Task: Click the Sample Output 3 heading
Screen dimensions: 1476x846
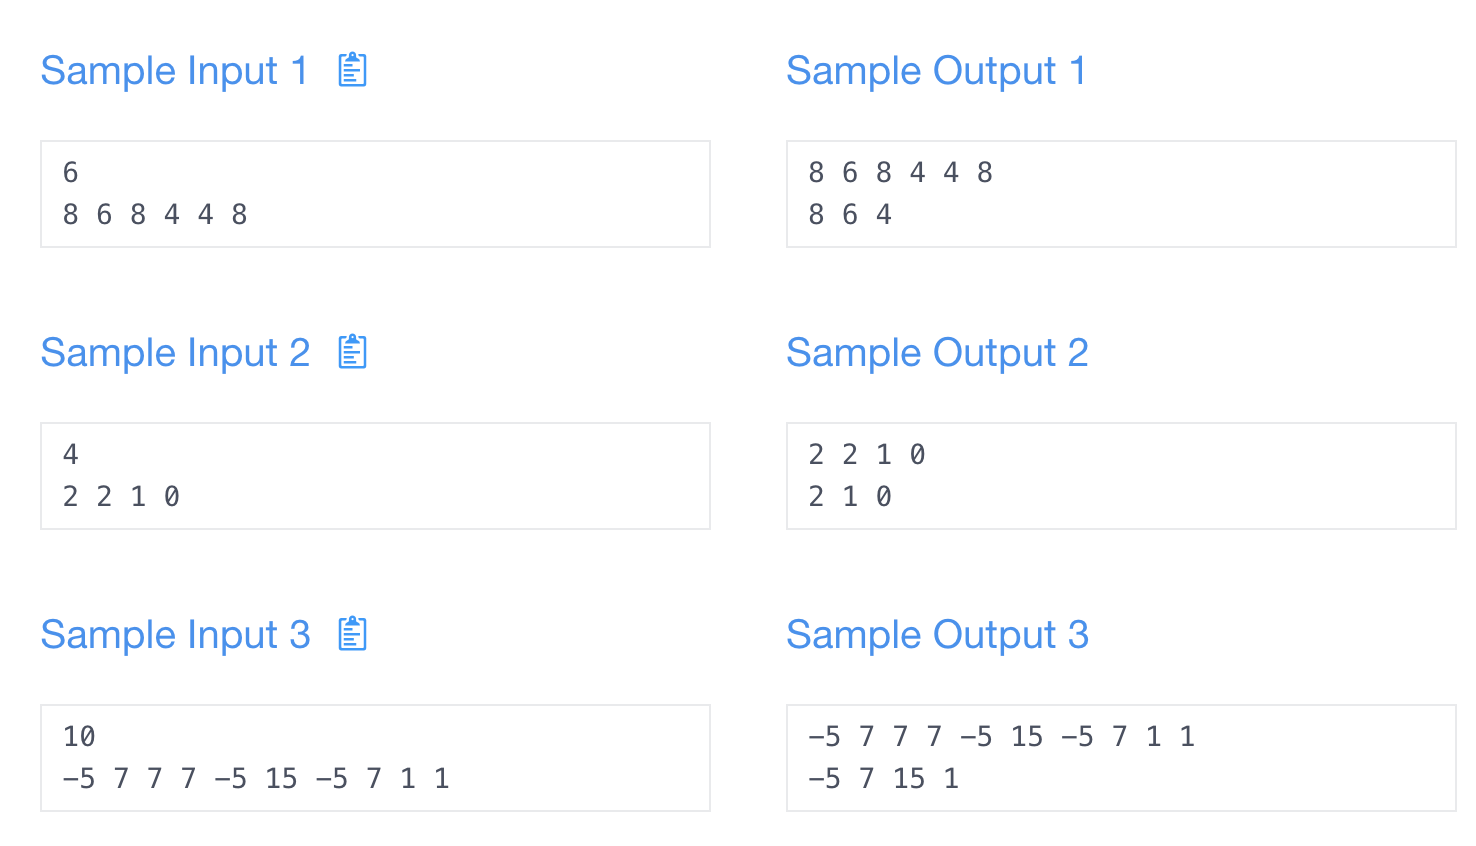Action: click(x=938, y=634)
